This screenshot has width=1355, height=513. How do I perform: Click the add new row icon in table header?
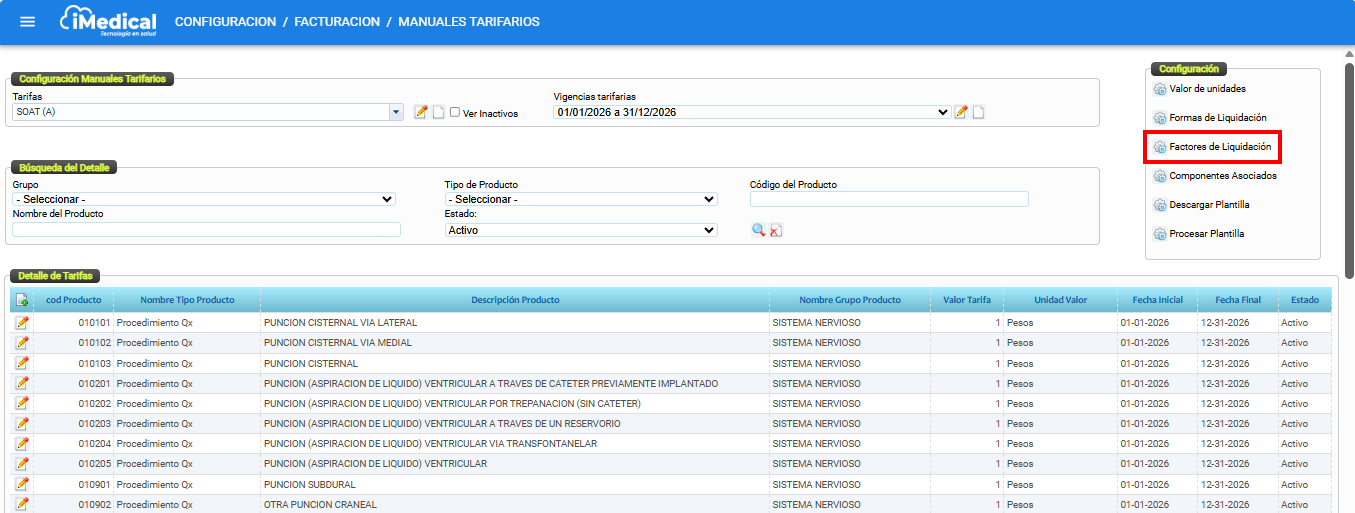(x=22, y=300)
